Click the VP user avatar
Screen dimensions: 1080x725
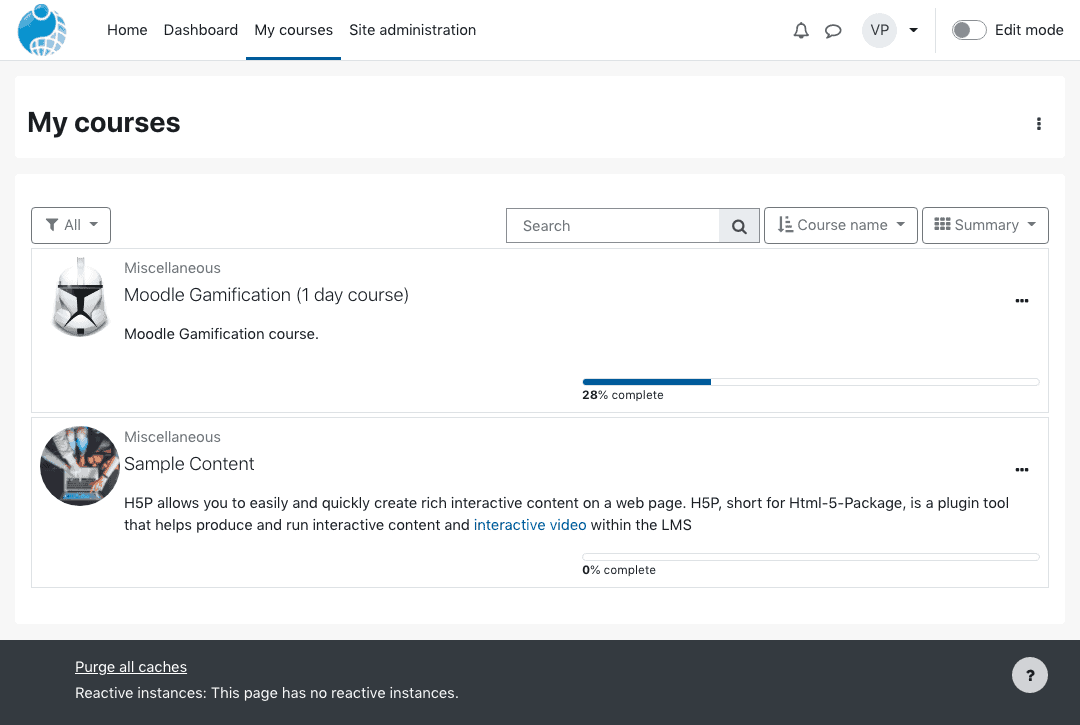(x=880, y=30)
